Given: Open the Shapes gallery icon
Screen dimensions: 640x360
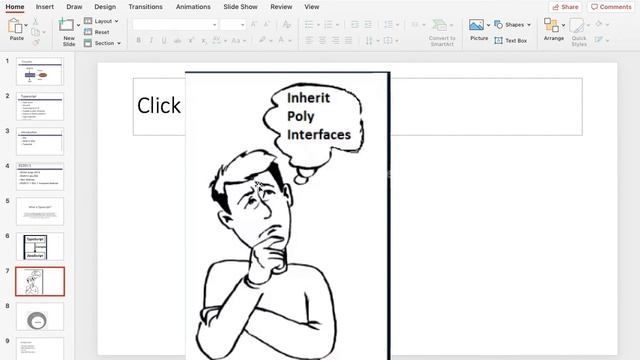Looking at the screenshot, I should [x=498, y=24].
